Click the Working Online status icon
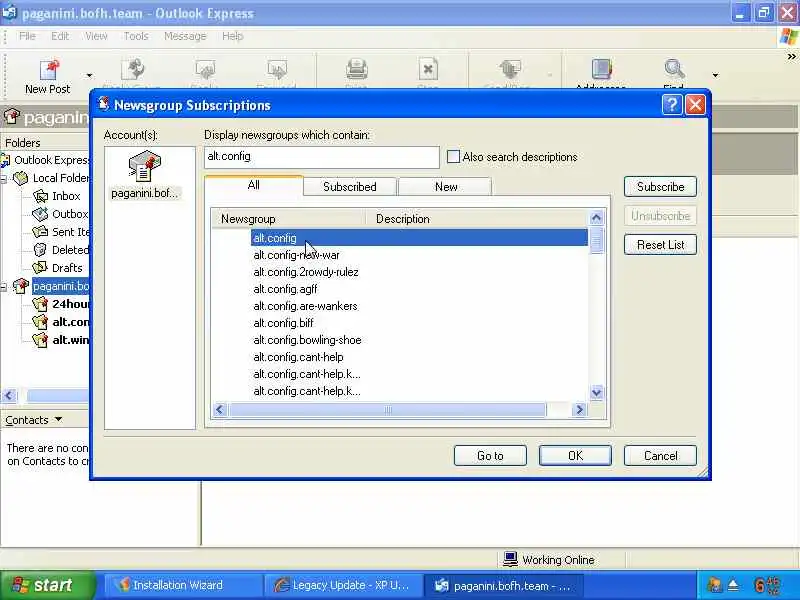Image resolution: width=800 pixels, height=600 pixels. [x=510, y=559]
